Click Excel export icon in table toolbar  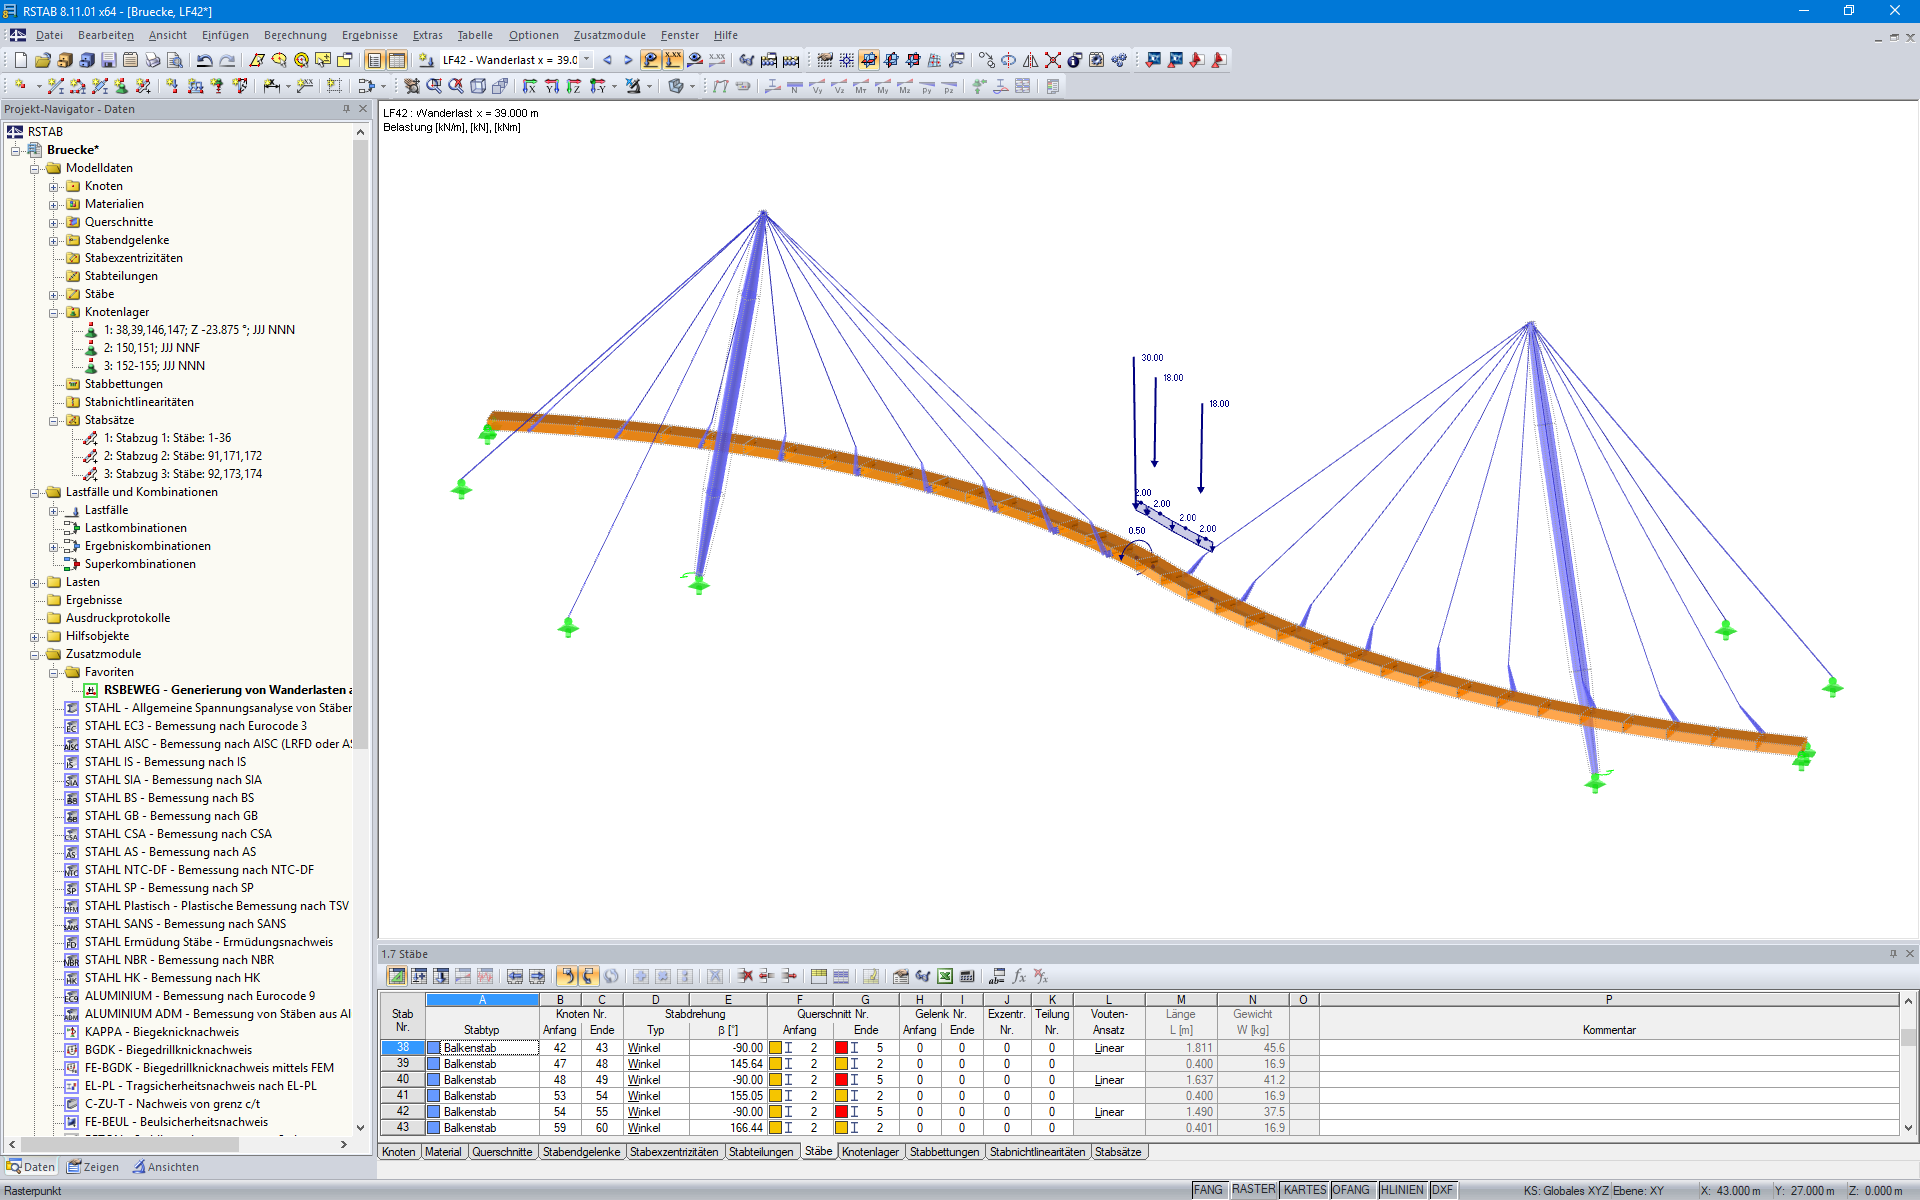pos(944,976)
